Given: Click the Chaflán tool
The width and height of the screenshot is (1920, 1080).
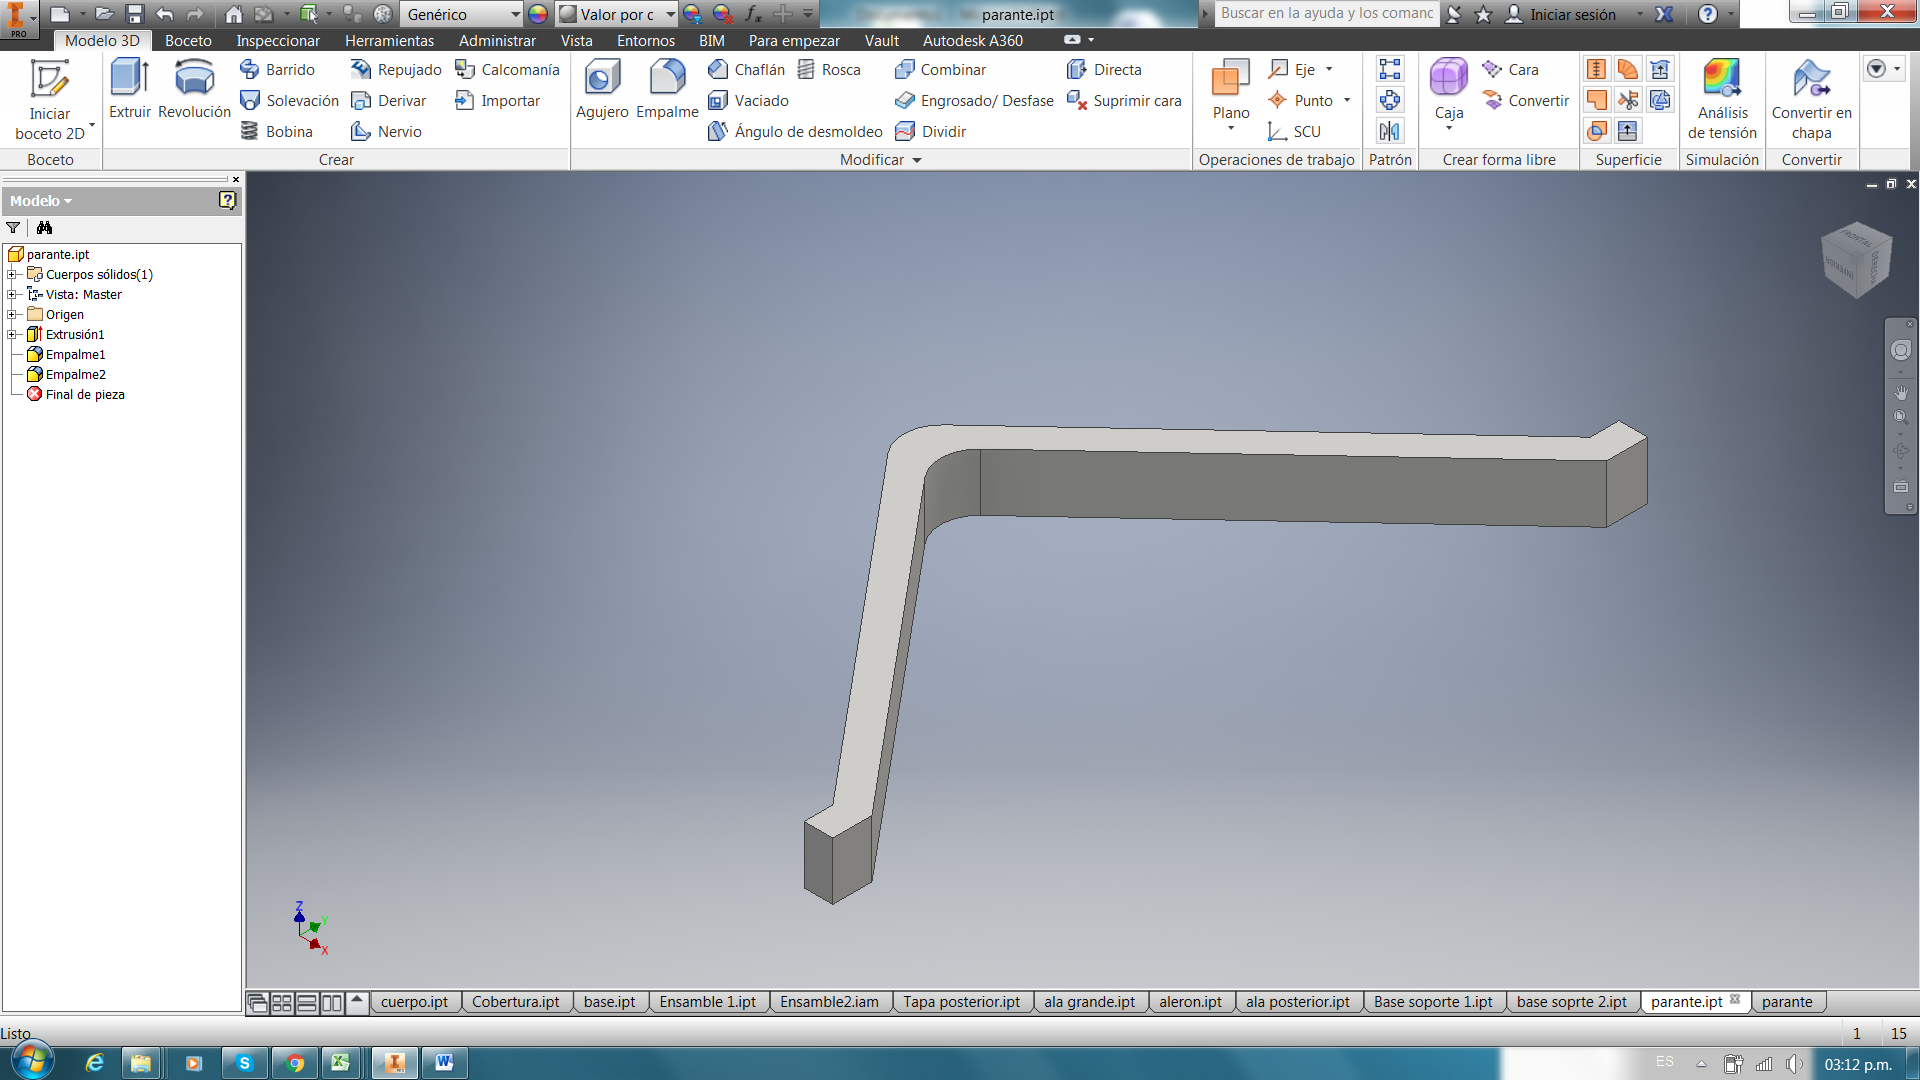Looking at the screenshot, I should click(x=746, y=70).
